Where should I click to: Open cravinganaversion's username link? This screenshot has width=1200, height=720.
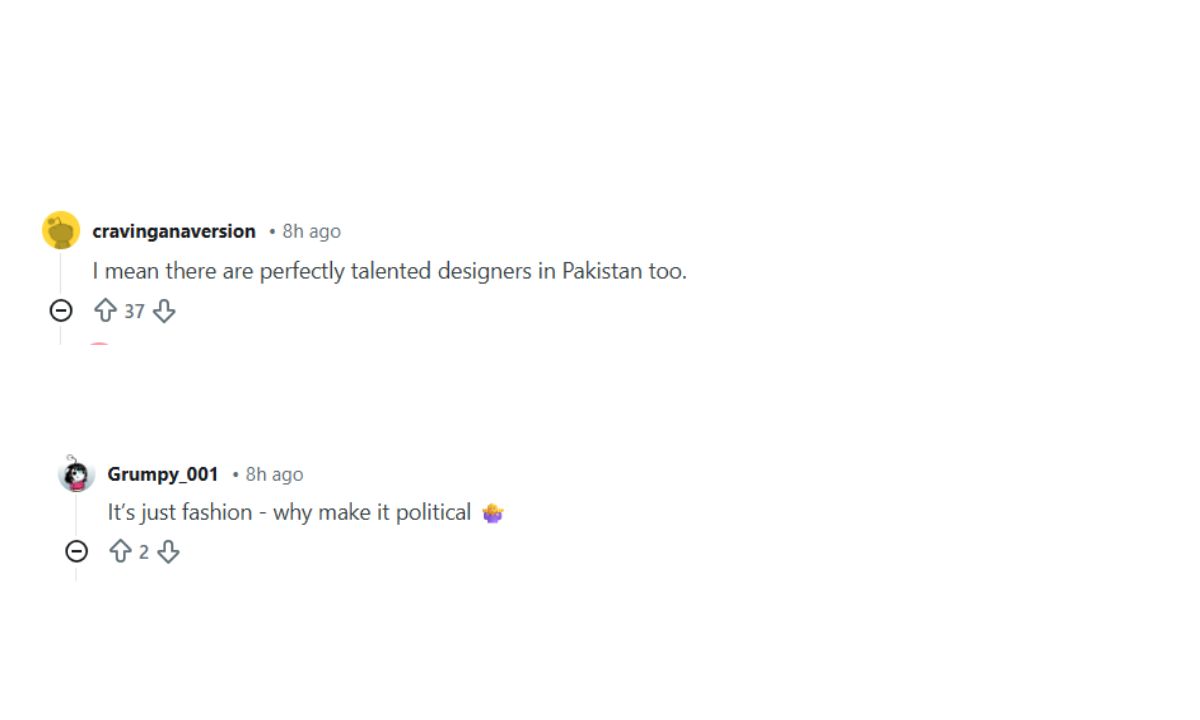174,230
